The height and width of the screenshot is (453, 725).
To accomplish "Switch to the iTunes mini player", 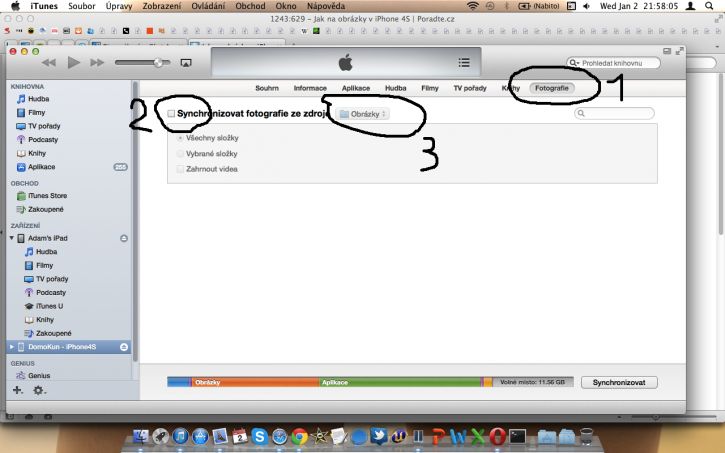I will (x=667, y=51).
